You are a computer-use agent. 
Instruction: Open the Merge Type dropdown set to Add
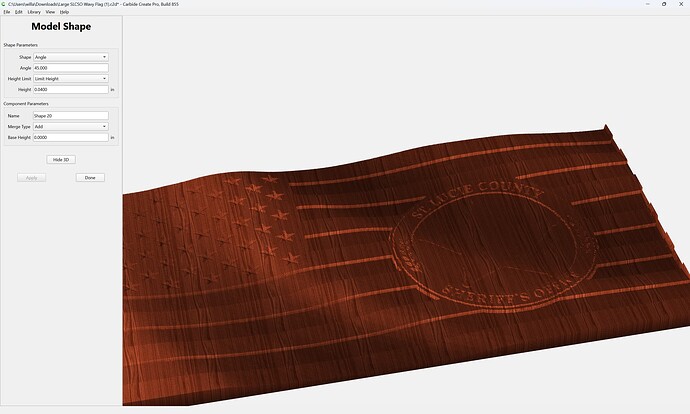click(x=71, y=126)
